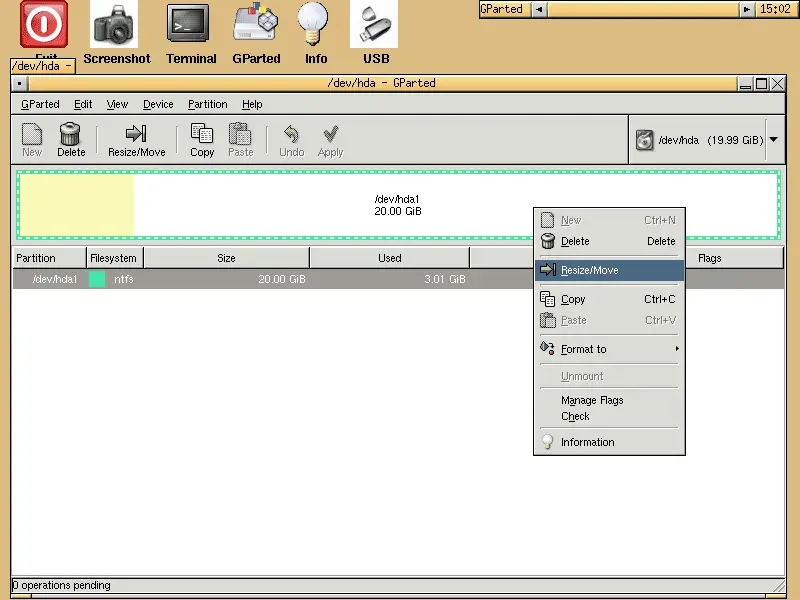Click the taskbar left scroll arrow
Viewport: 800px width, 600px height.
(539, 9)
